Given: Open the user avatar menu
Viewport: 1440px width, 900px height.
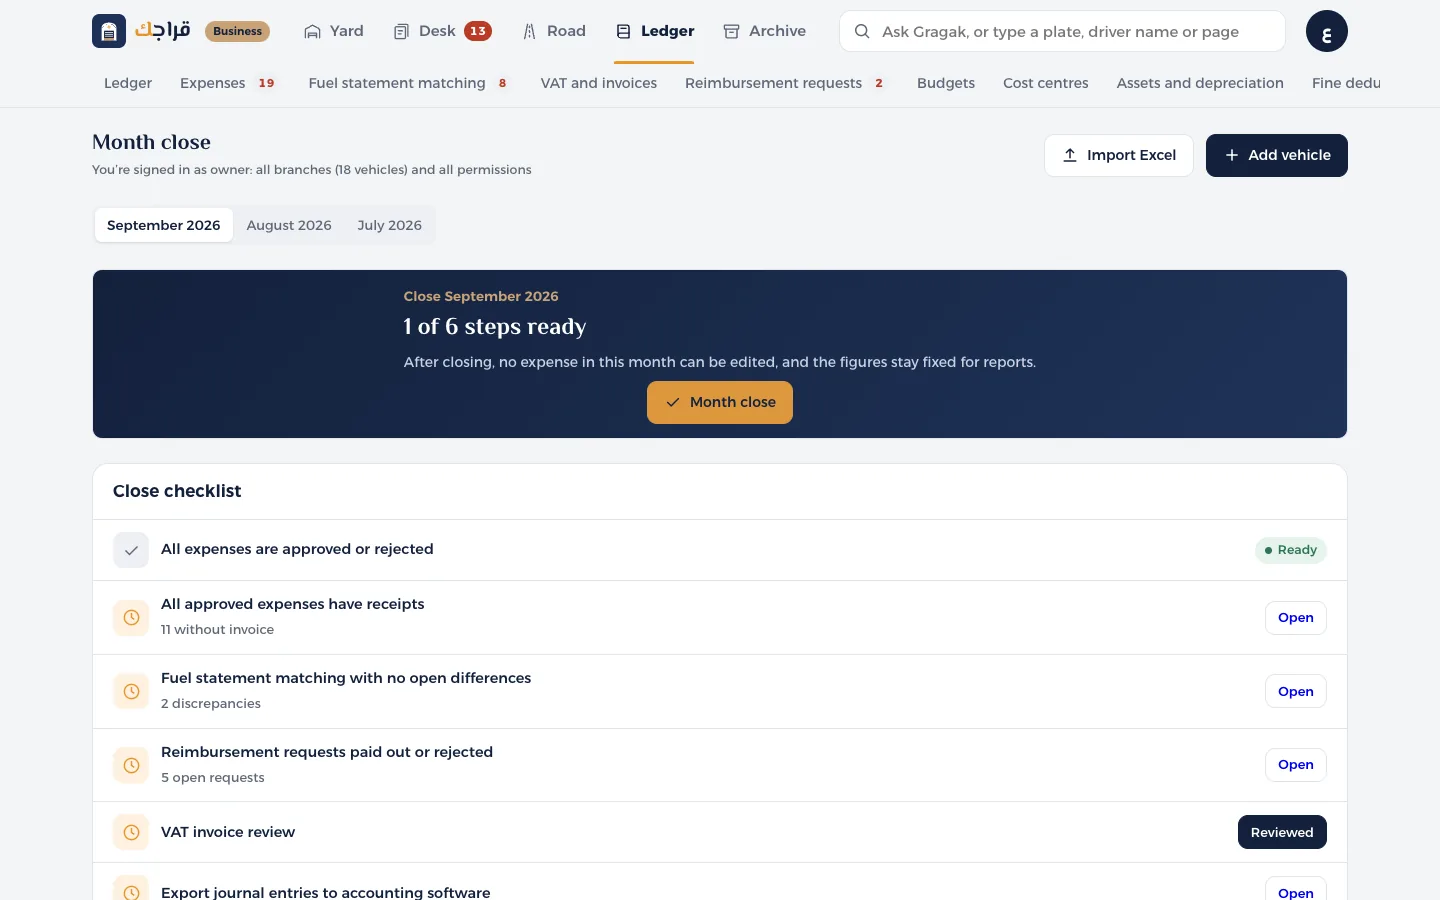Looking at the screenshot, I should click(1326, 31).
